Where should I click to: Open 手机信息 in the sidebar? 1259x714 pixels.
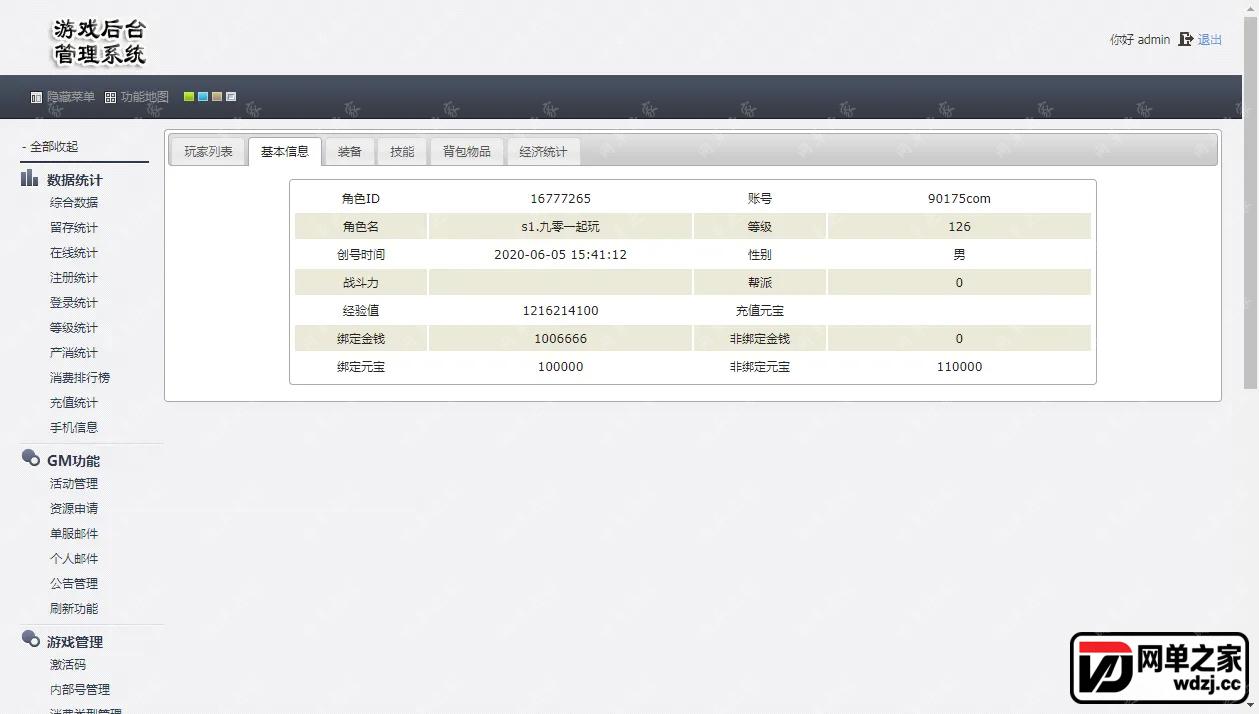click(74, 427)
